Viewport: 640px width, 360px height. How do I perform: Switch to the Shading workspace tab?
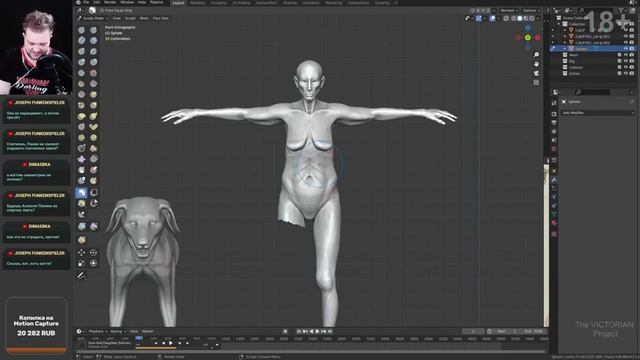click(290, 2)
